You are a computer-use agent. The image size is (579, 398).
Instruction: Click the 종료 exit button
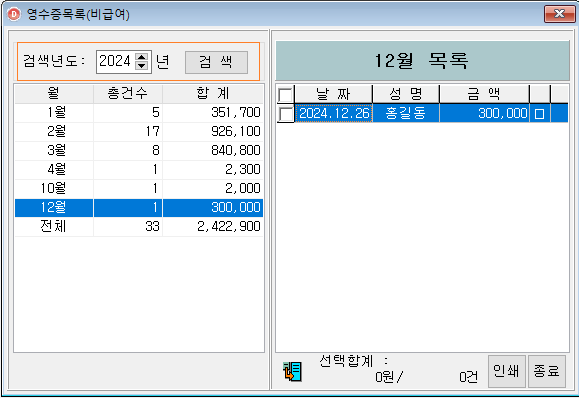547,371
